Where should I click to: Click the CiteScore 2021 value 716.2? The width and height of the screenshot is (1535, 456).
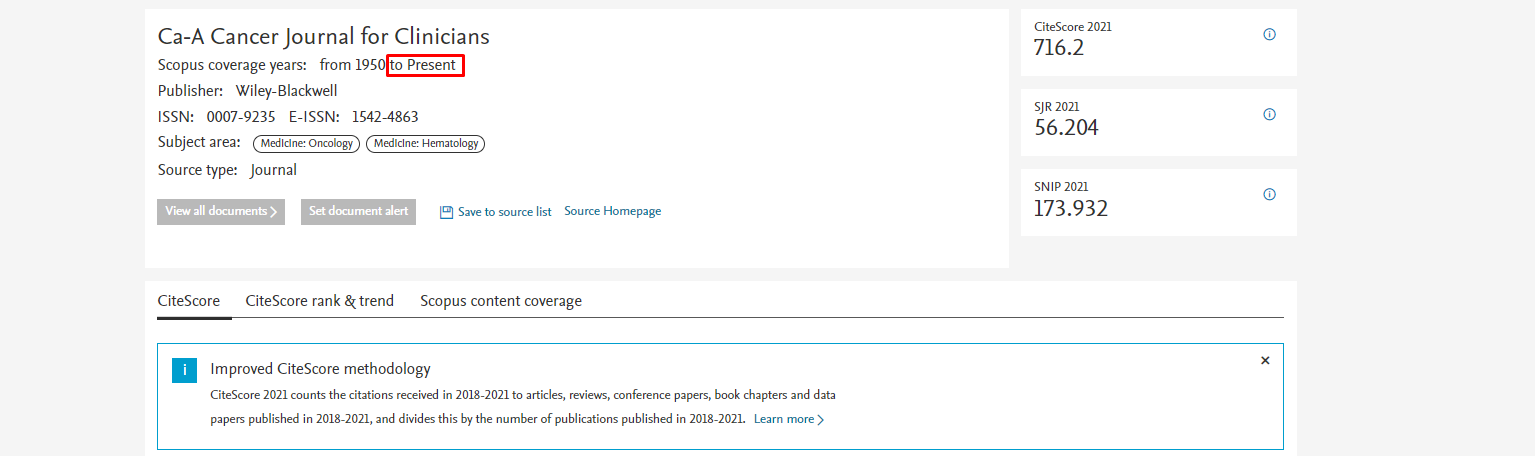(x=1059, y=48)
